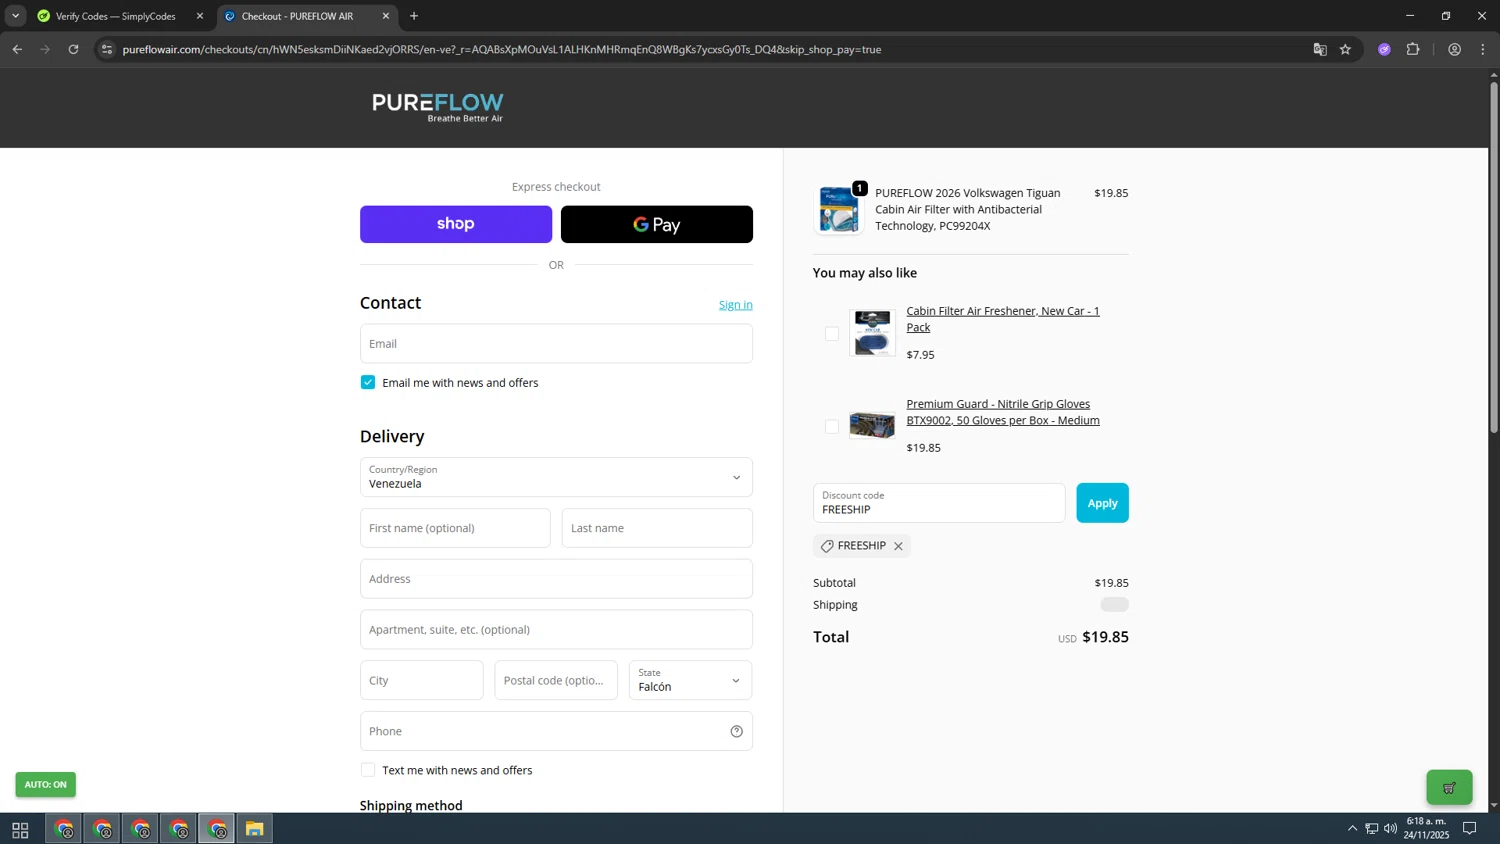Click the Phone field
This screenshot has height=844, width=1500.
tap(556, 731)
